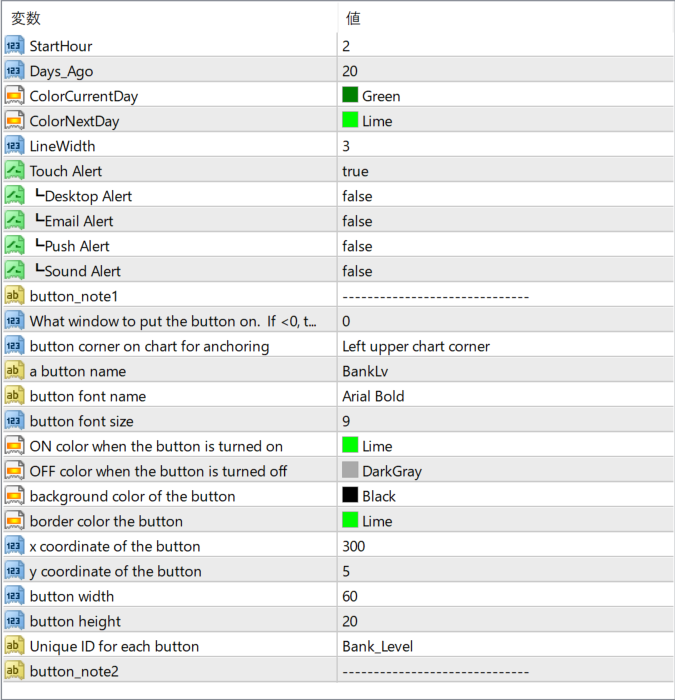Click the icon next to Sound Alert
Viewport: 675px width, 700px height.
coord(14,271)
